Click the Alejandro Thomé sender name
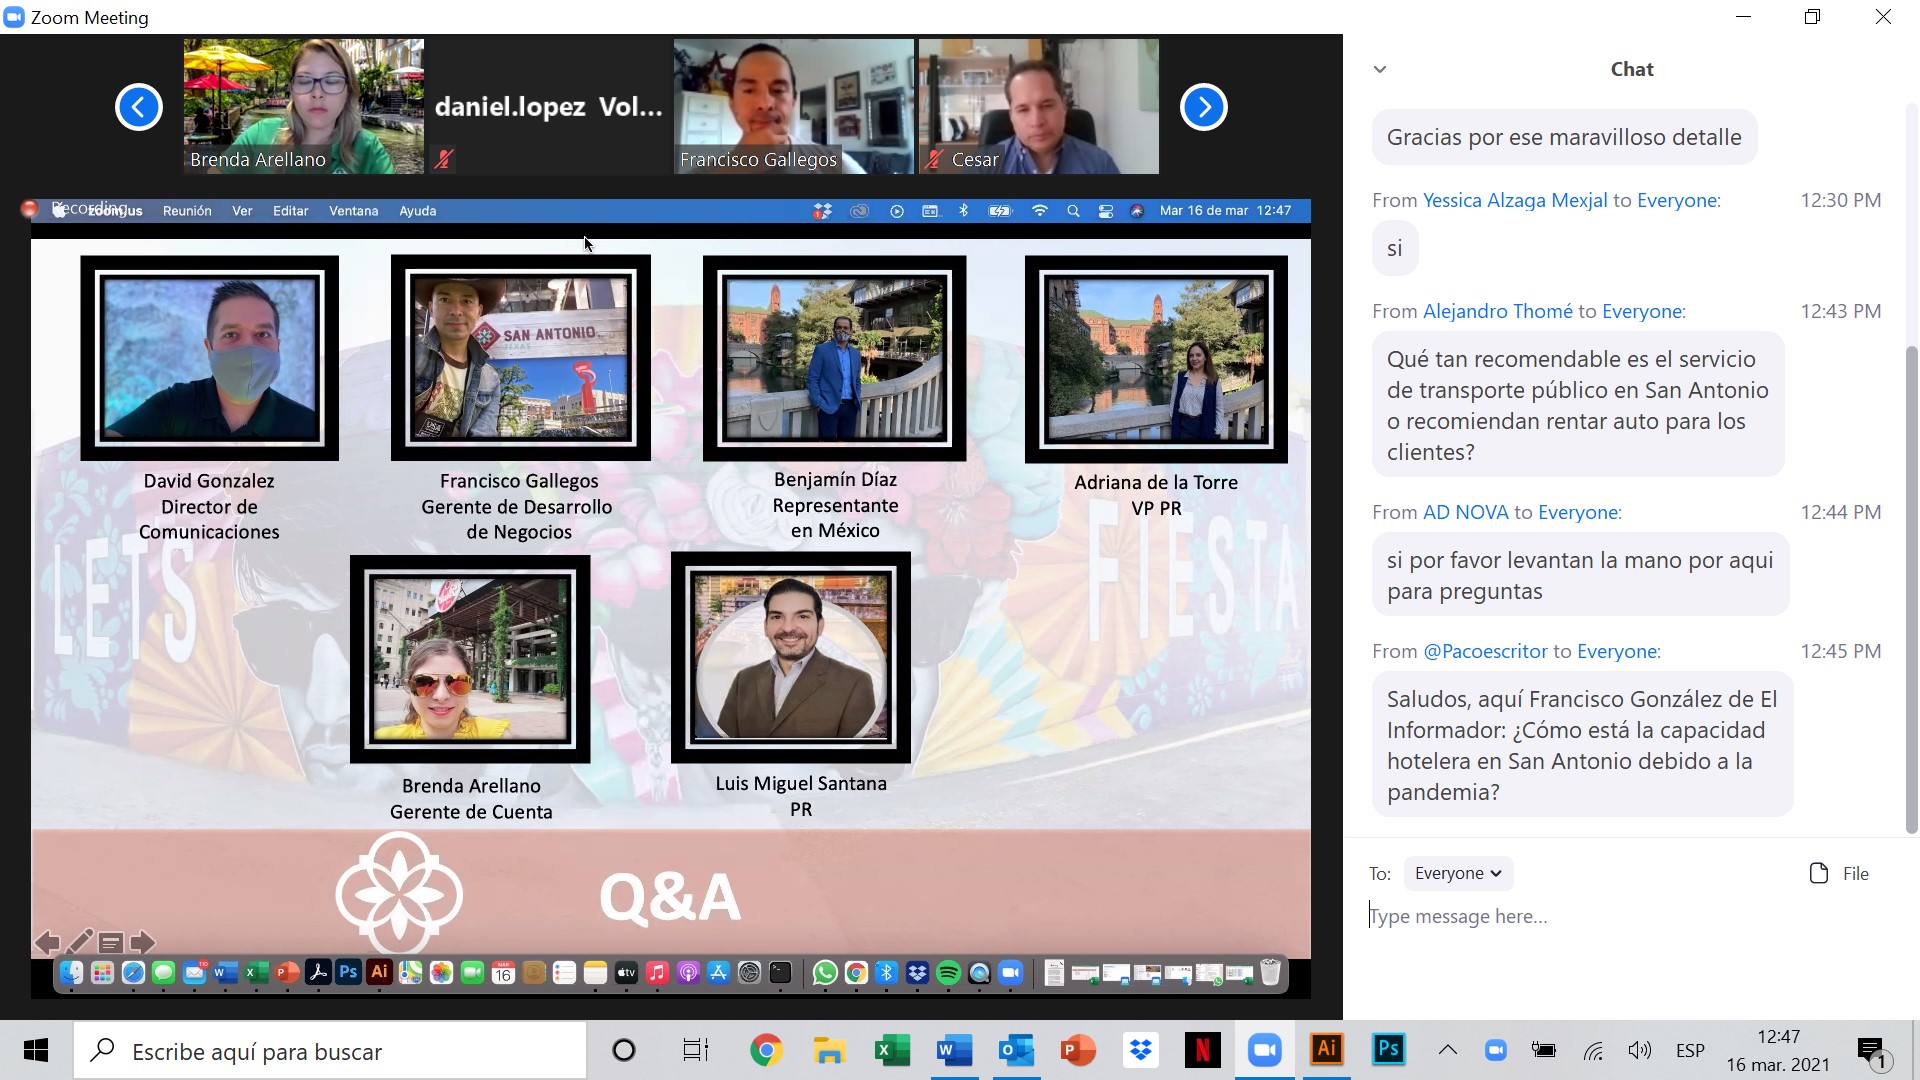This screenshot has height=1080, width=1920. pos(1497,311)
